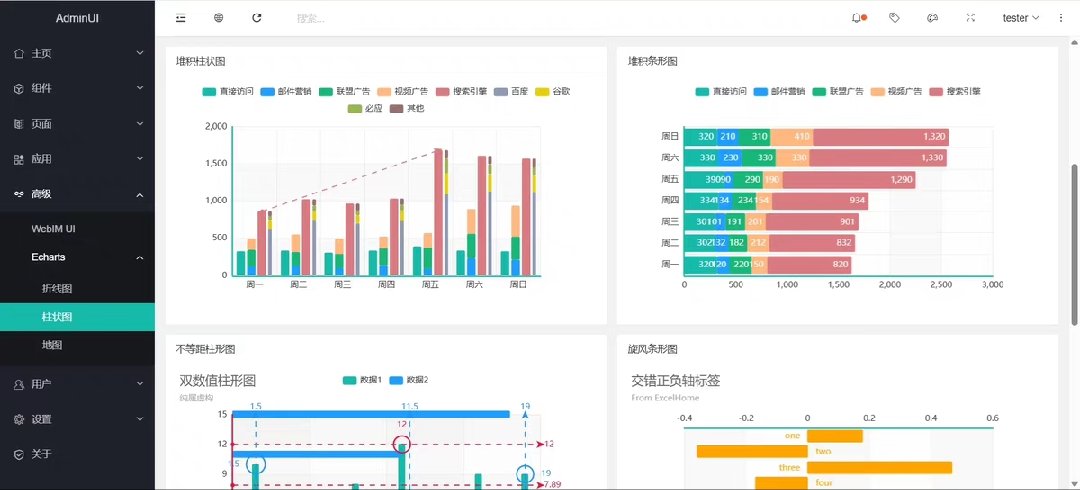Toggle 数据1 legend in 双数值柱形图

coord(362,380)
